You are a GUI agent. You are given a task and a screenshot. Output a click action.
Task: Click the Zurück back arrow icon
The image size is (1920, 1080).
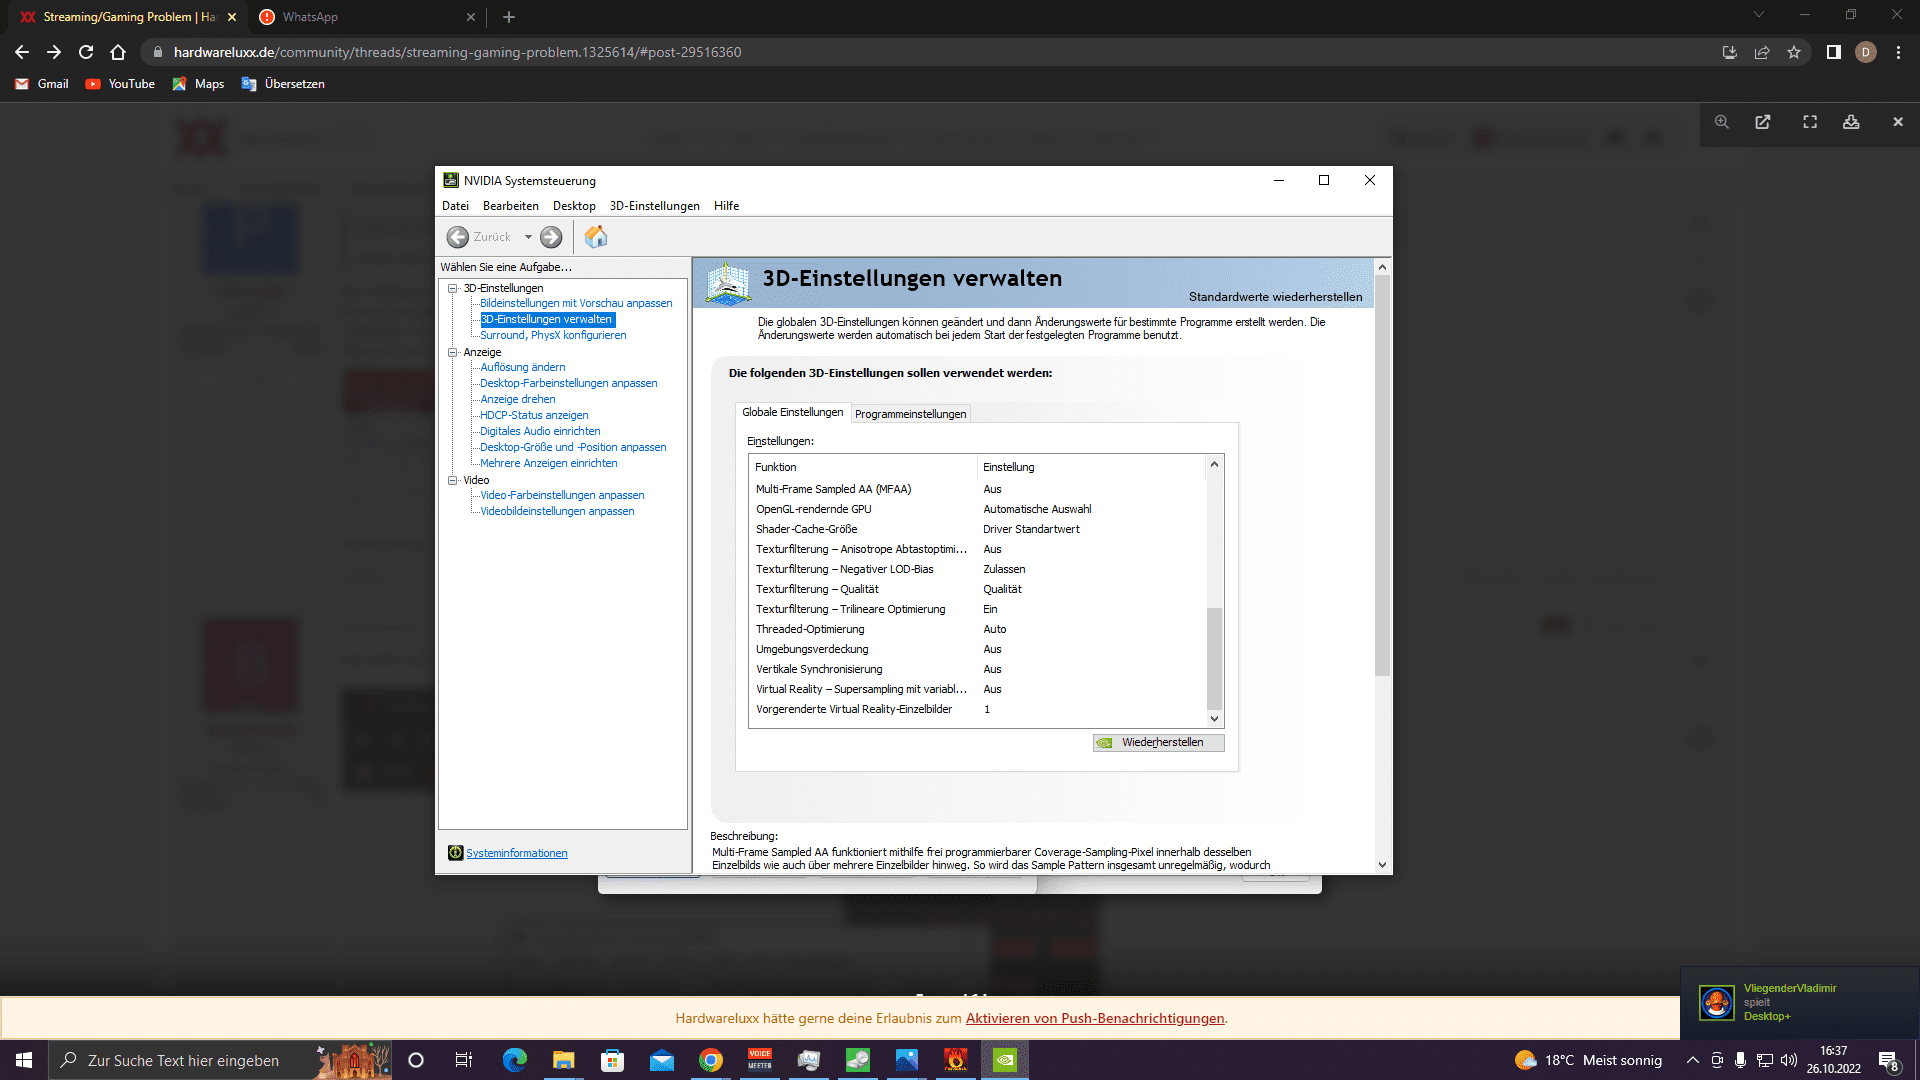[x=457, y=237]
